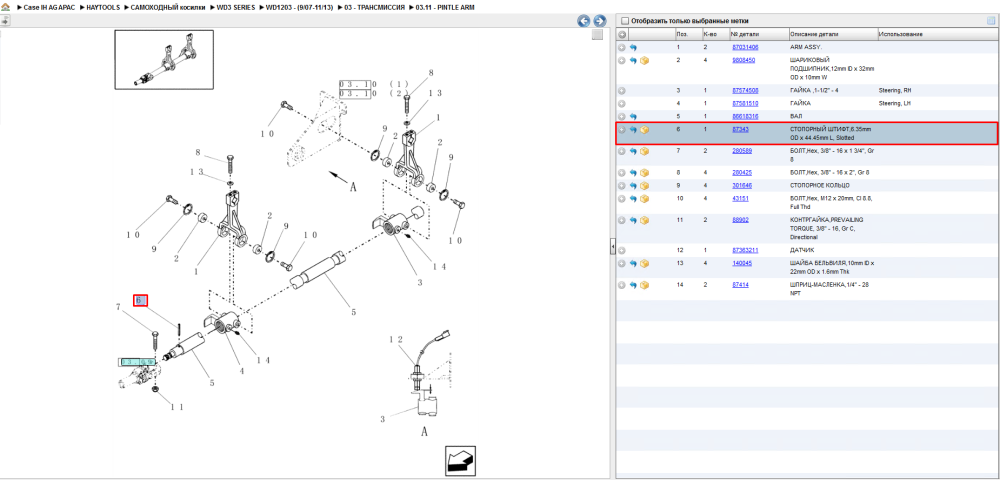Image resolution: width=1000 pixels, height=480 pixels.
Task: Click the table options icon top right
Action: [990, 20]
